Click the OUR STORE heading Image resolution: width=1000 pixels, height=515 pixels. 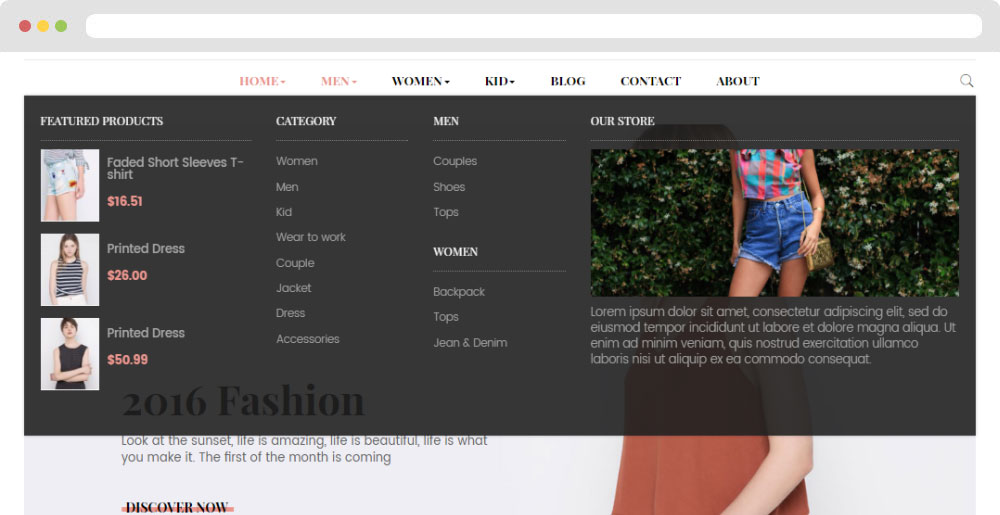pyautogui.click(x=622, y=121)
